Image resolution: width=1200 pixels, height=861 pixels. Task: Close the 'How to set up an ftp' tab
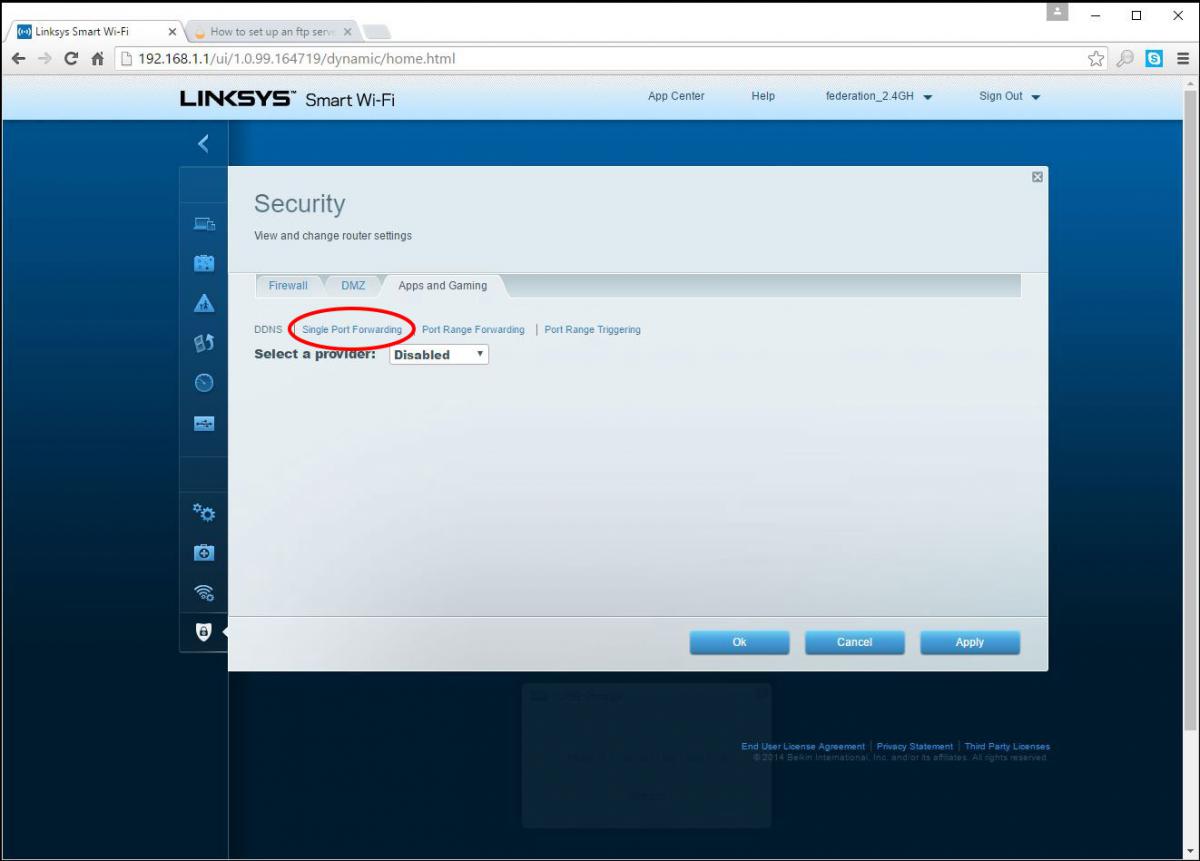click(x=347, y=31)
